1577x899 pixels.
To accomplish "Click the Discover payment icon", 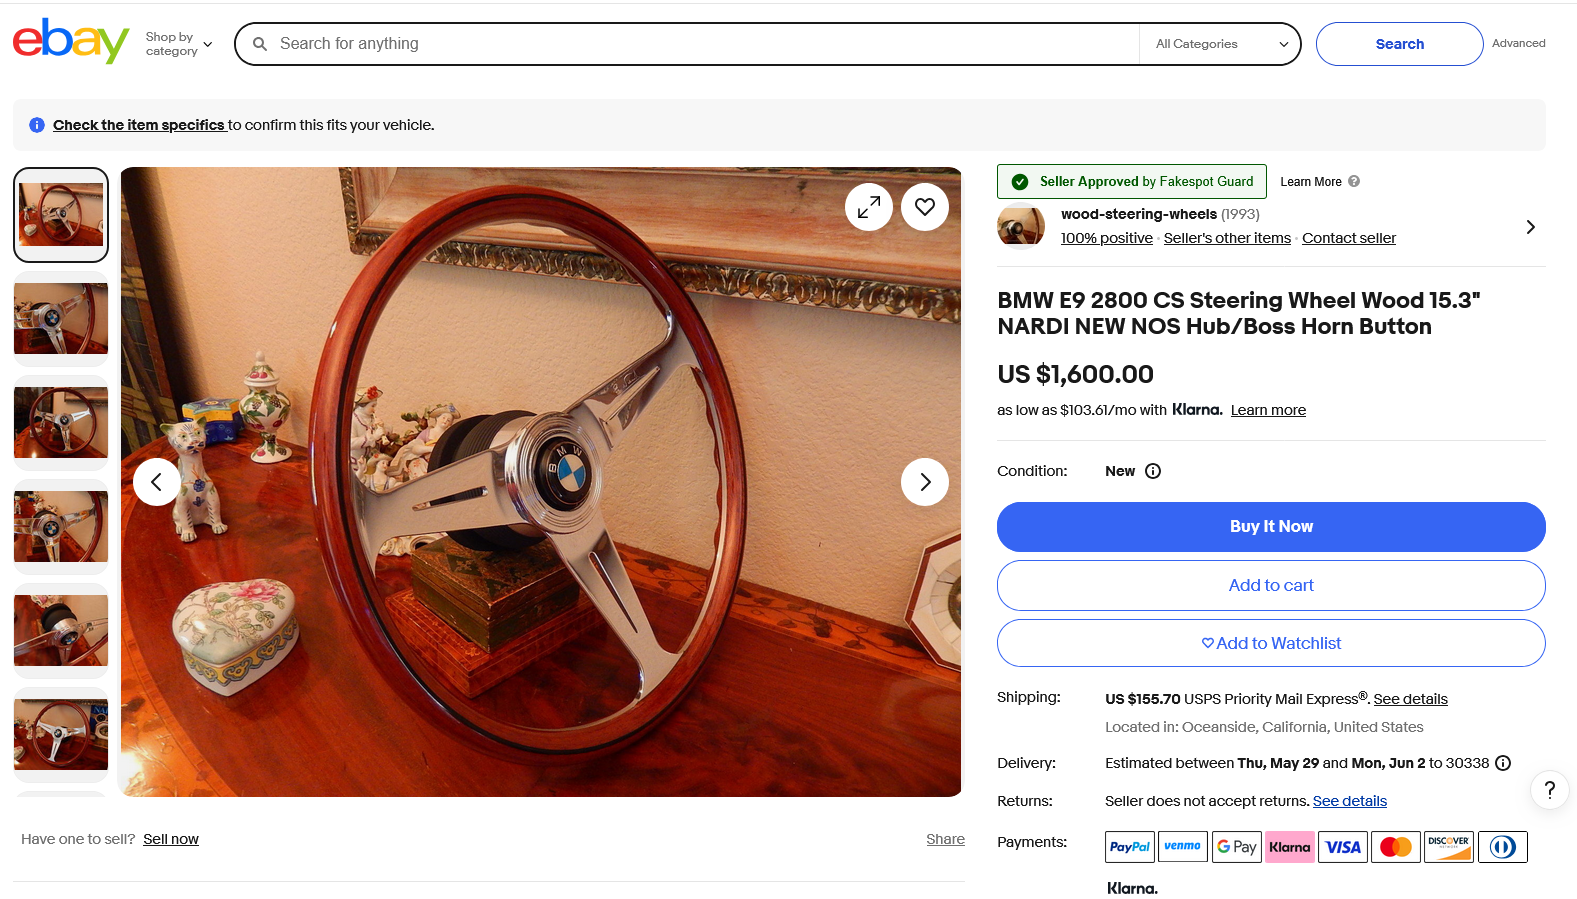I will tap(1449, 847).
